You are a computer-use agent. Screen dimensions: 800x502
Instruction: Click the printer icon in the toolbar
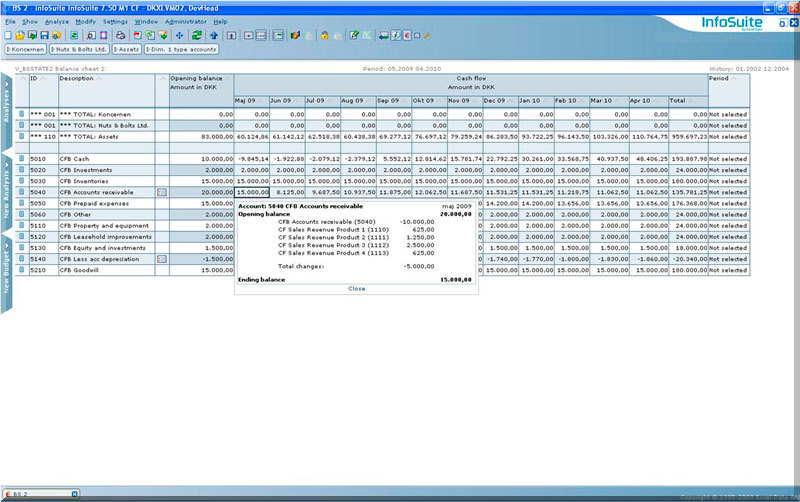pyautogui.click(x=120, y=35)
